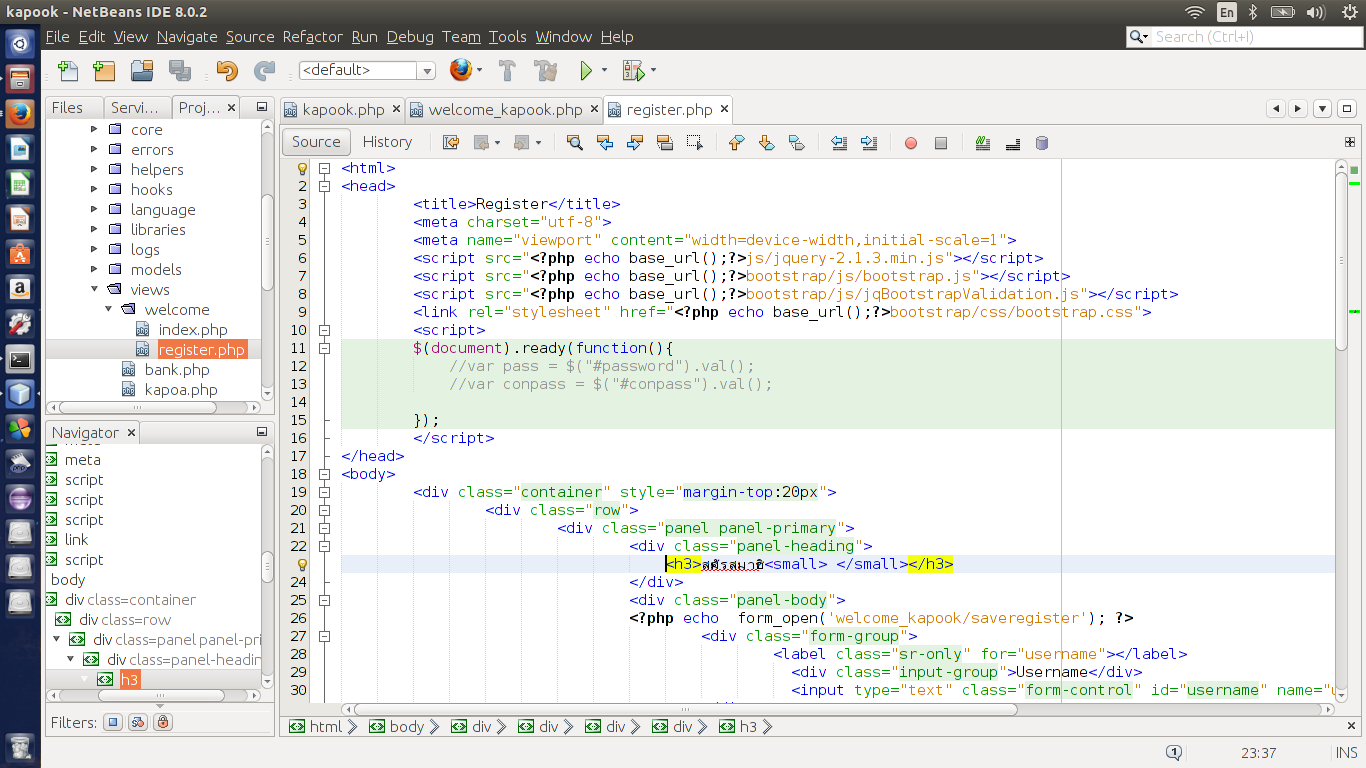Start macro recording red circle
Image resolution: width=1366 pixels, height=768 pixels.
(x=911, y=143)
